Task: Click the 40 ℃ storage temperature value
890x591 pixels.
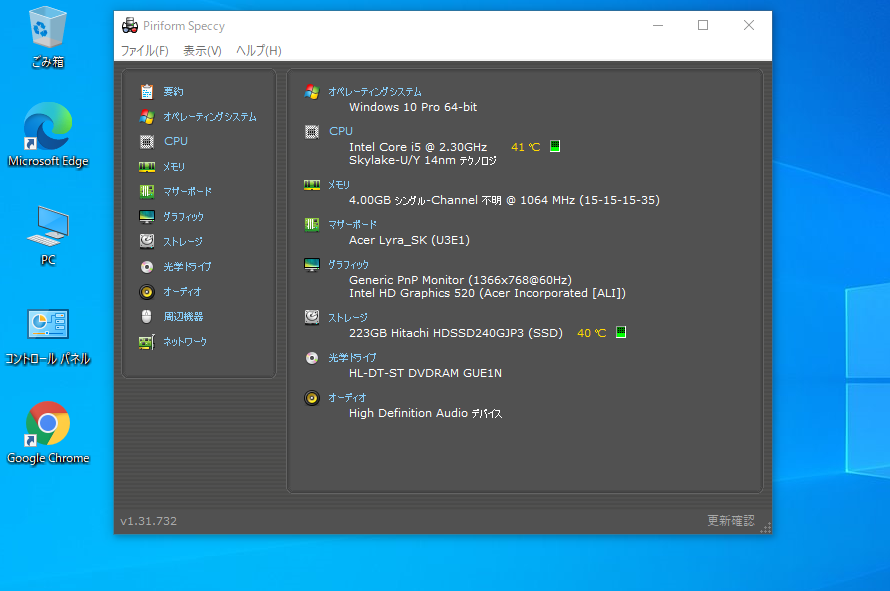Action: tap(591, 333)
